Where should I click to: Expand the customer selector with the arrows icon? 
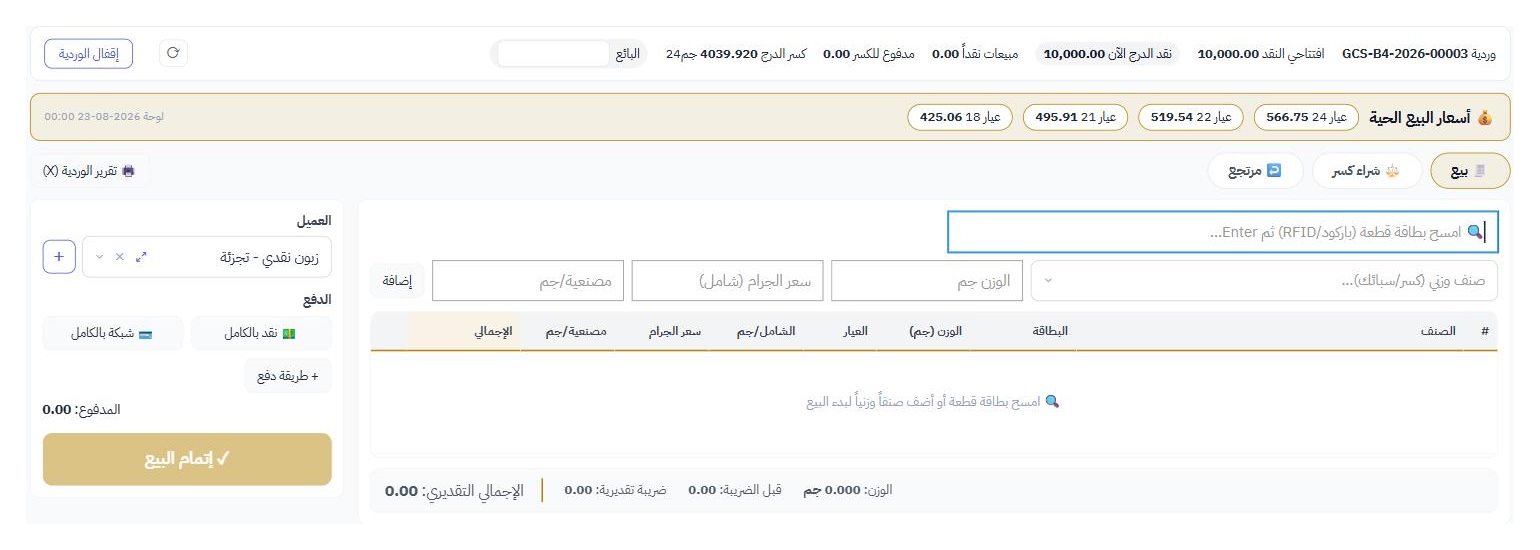[x=141, y=257]
